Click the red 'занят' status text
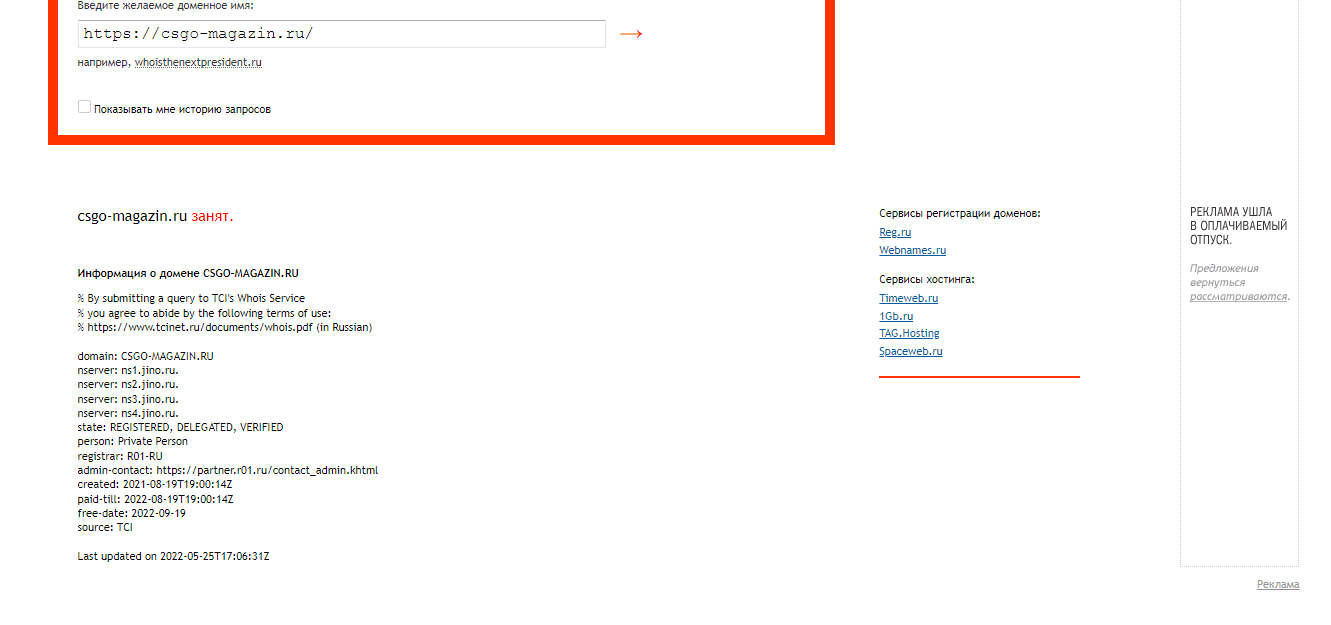1331x625 pixels. coord(212,215)
